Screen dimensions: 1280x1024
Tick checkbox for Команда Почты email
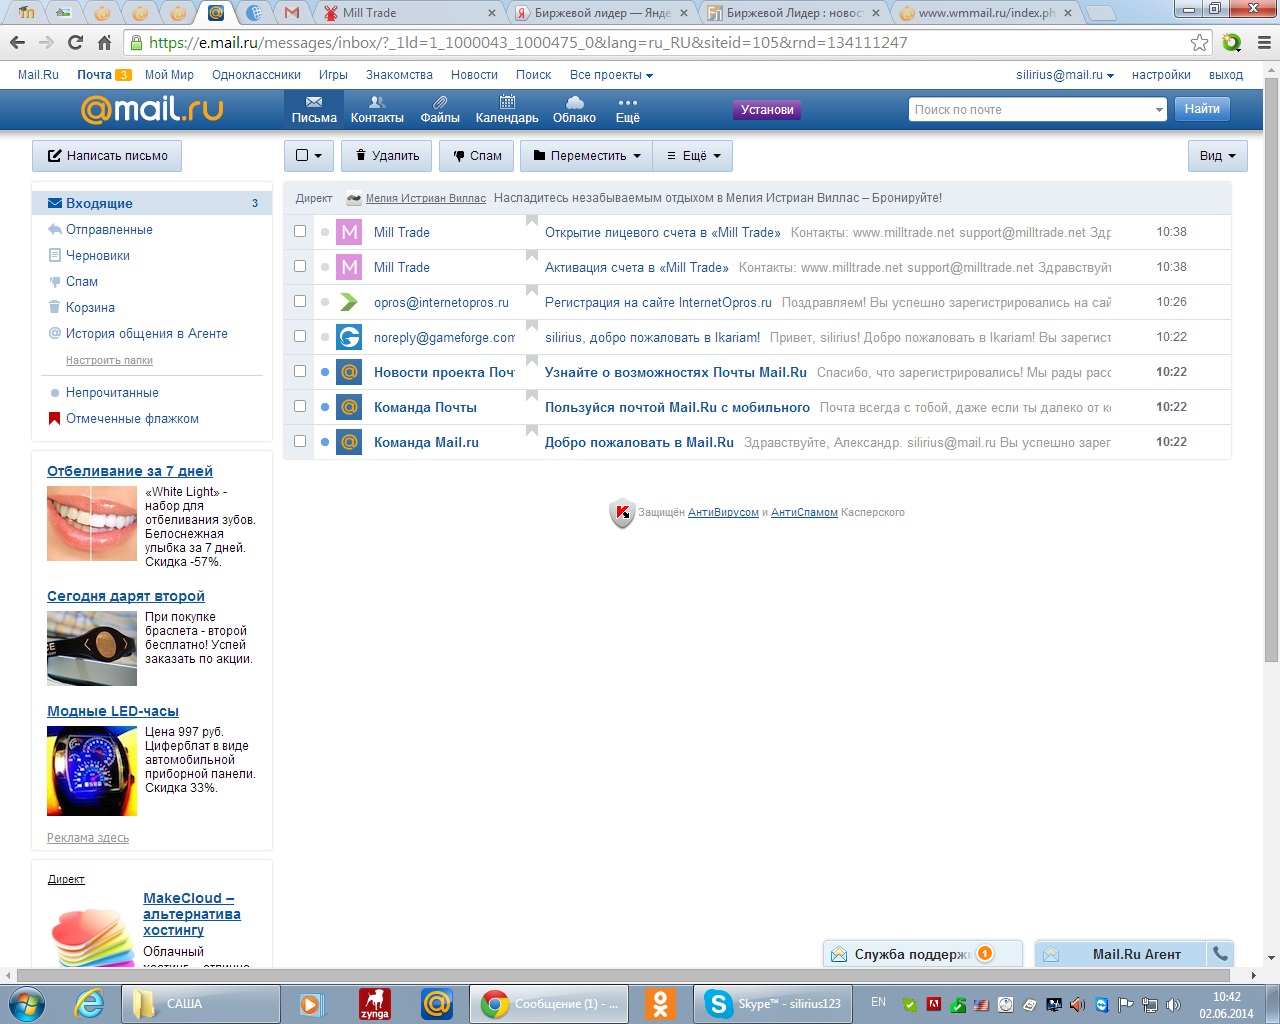pyautogui.click(x=300, y=406)
